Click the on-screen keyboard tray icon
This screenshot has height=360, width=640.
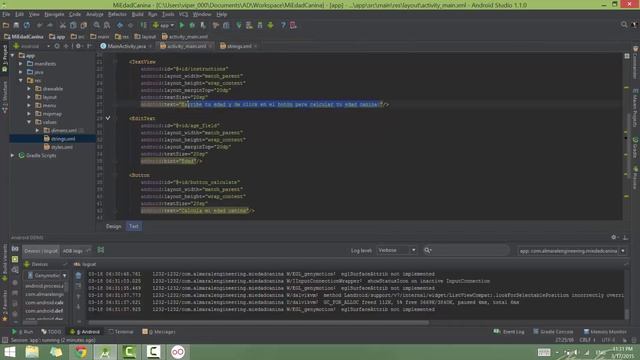tap(544, 352)
